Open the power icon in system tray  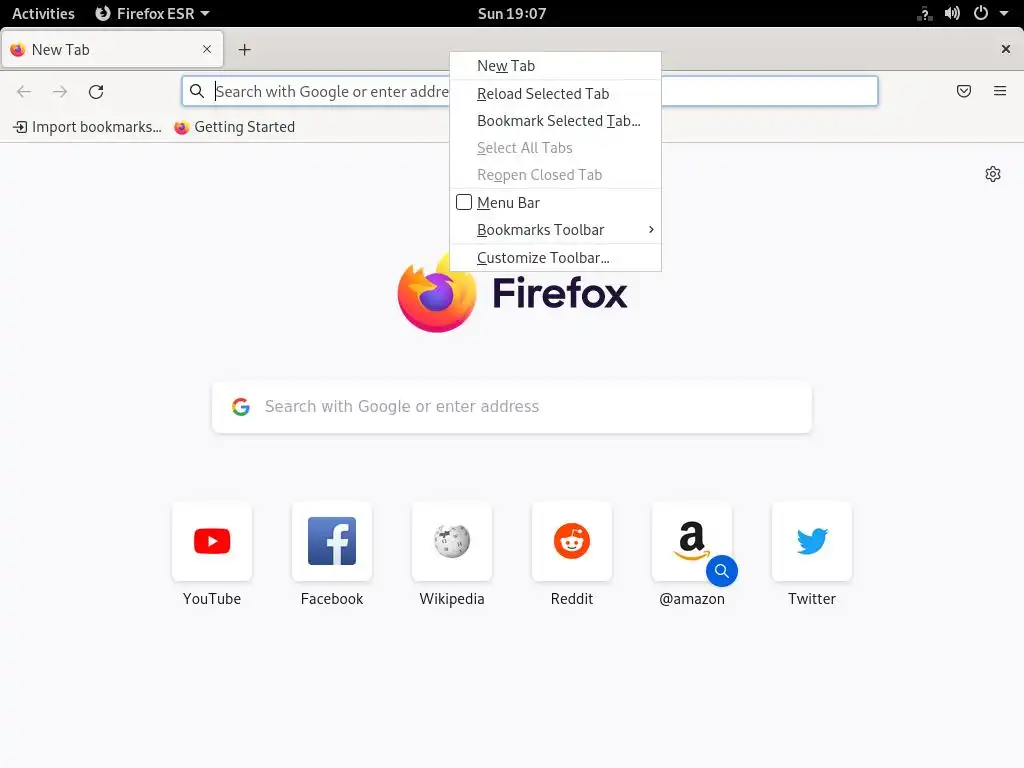coord(981,13)
